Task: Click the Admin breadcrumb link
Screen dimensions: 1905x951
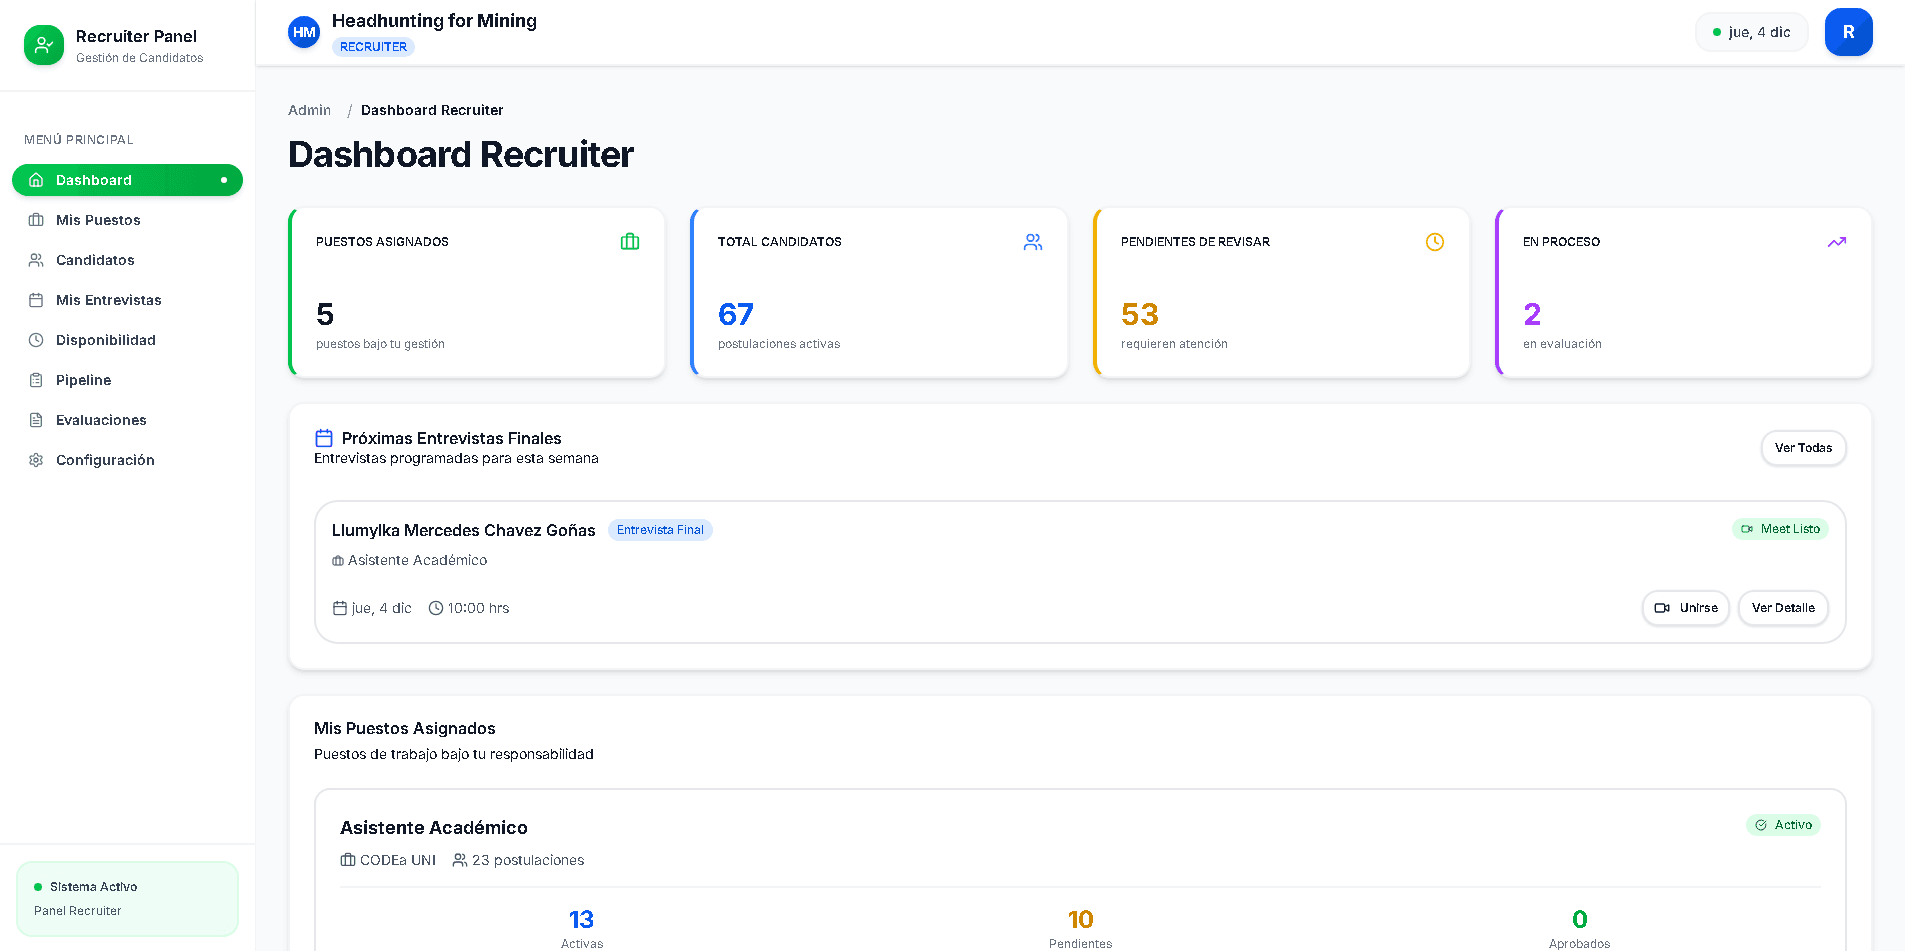Action: [x=309, y=110]
